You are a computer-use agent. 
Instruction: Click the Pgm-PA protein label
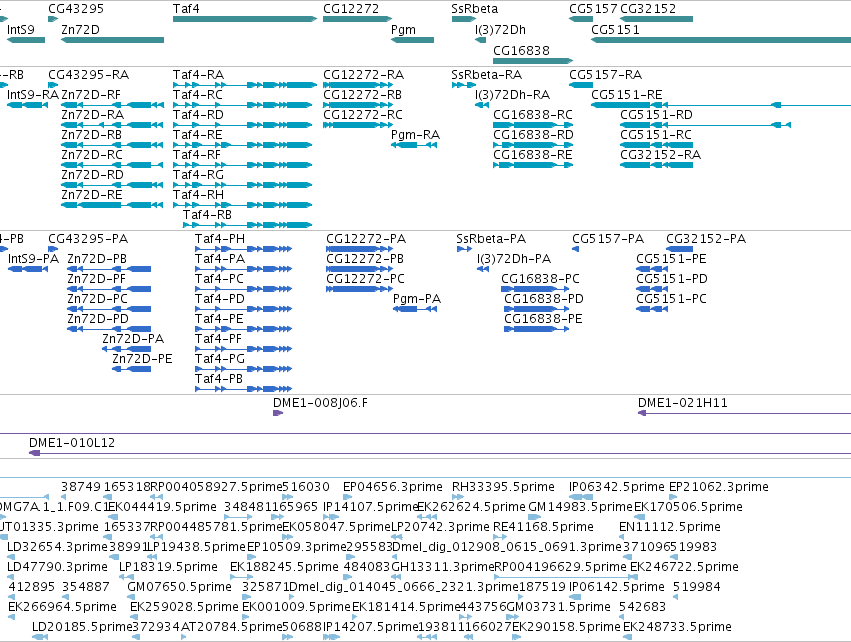pyautogui.click(x=417, y=299)
